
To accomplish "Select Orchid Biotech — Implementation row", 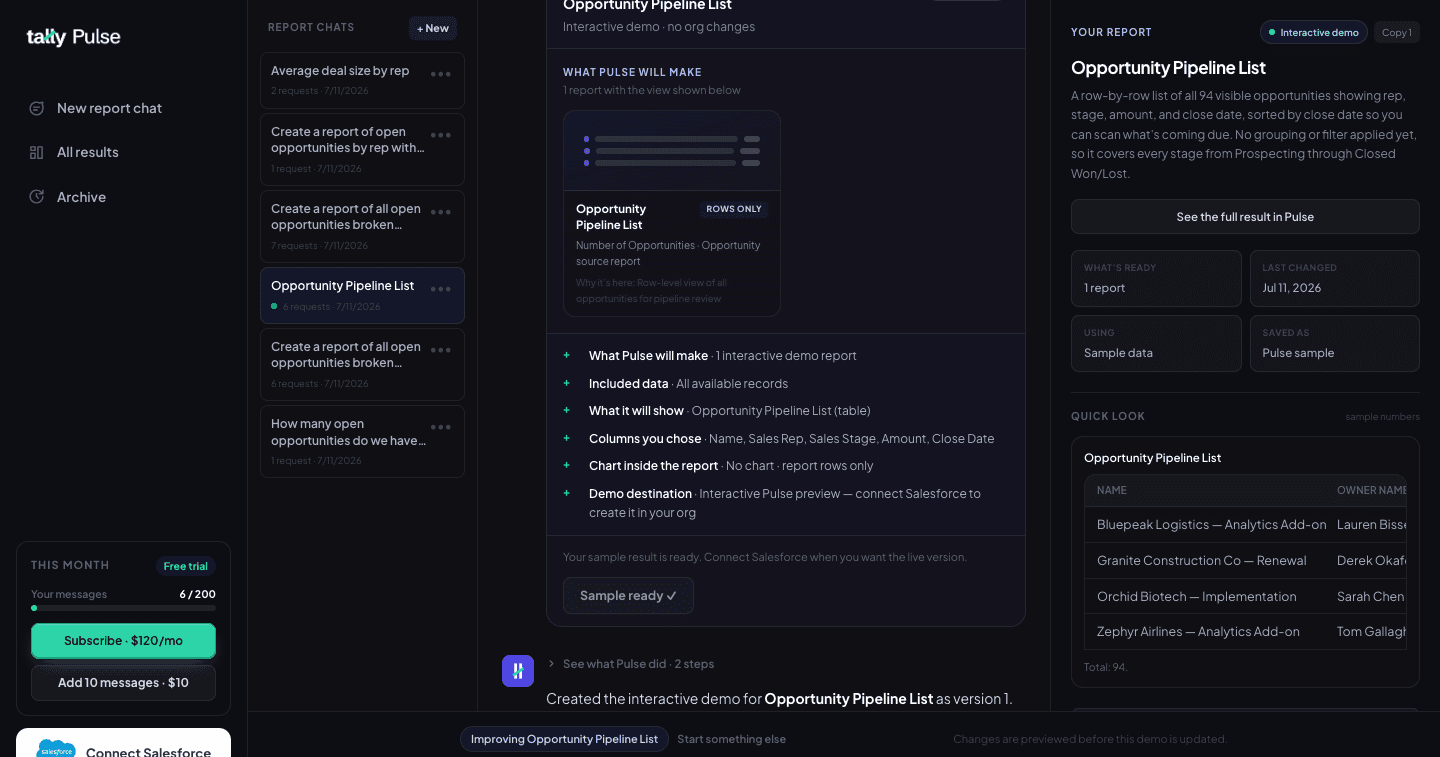I will pyautogui.click(x=1245, y=596).
